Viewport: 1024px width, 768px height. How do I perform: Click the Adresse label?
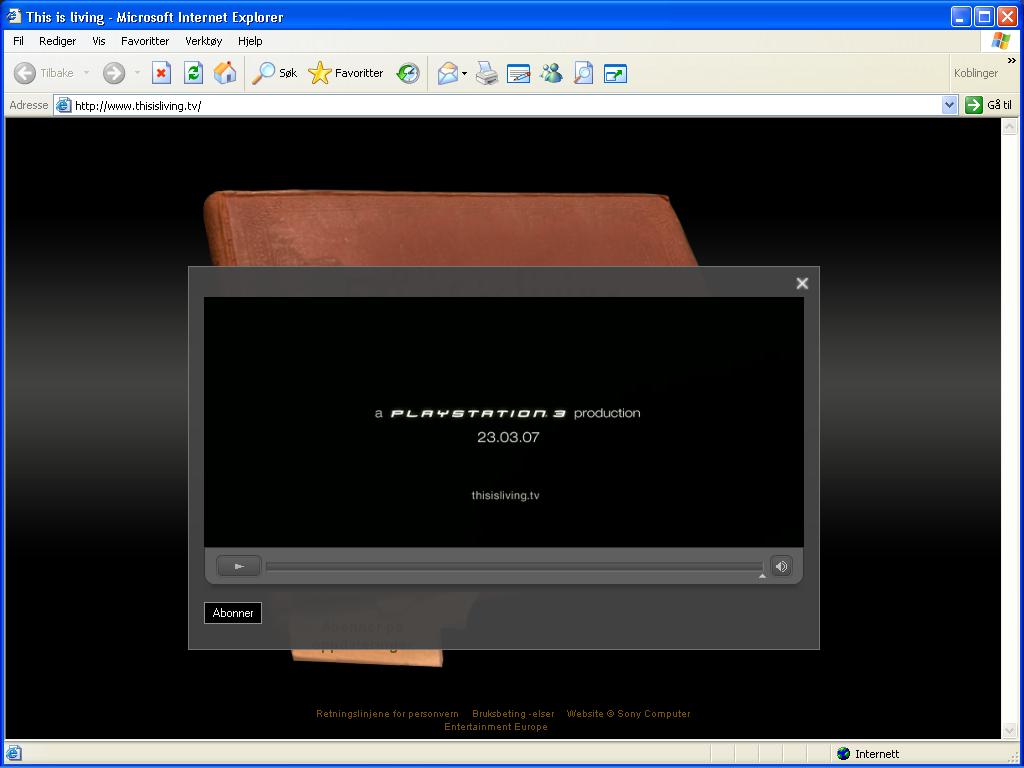tap(29, 105)
